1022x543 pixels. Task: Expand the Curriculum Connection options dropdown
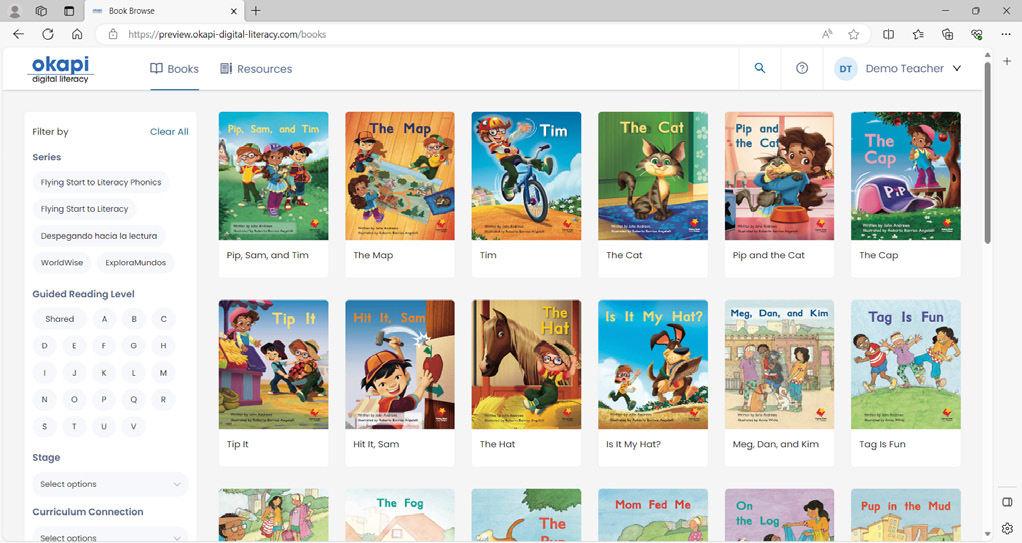[110, 535]
